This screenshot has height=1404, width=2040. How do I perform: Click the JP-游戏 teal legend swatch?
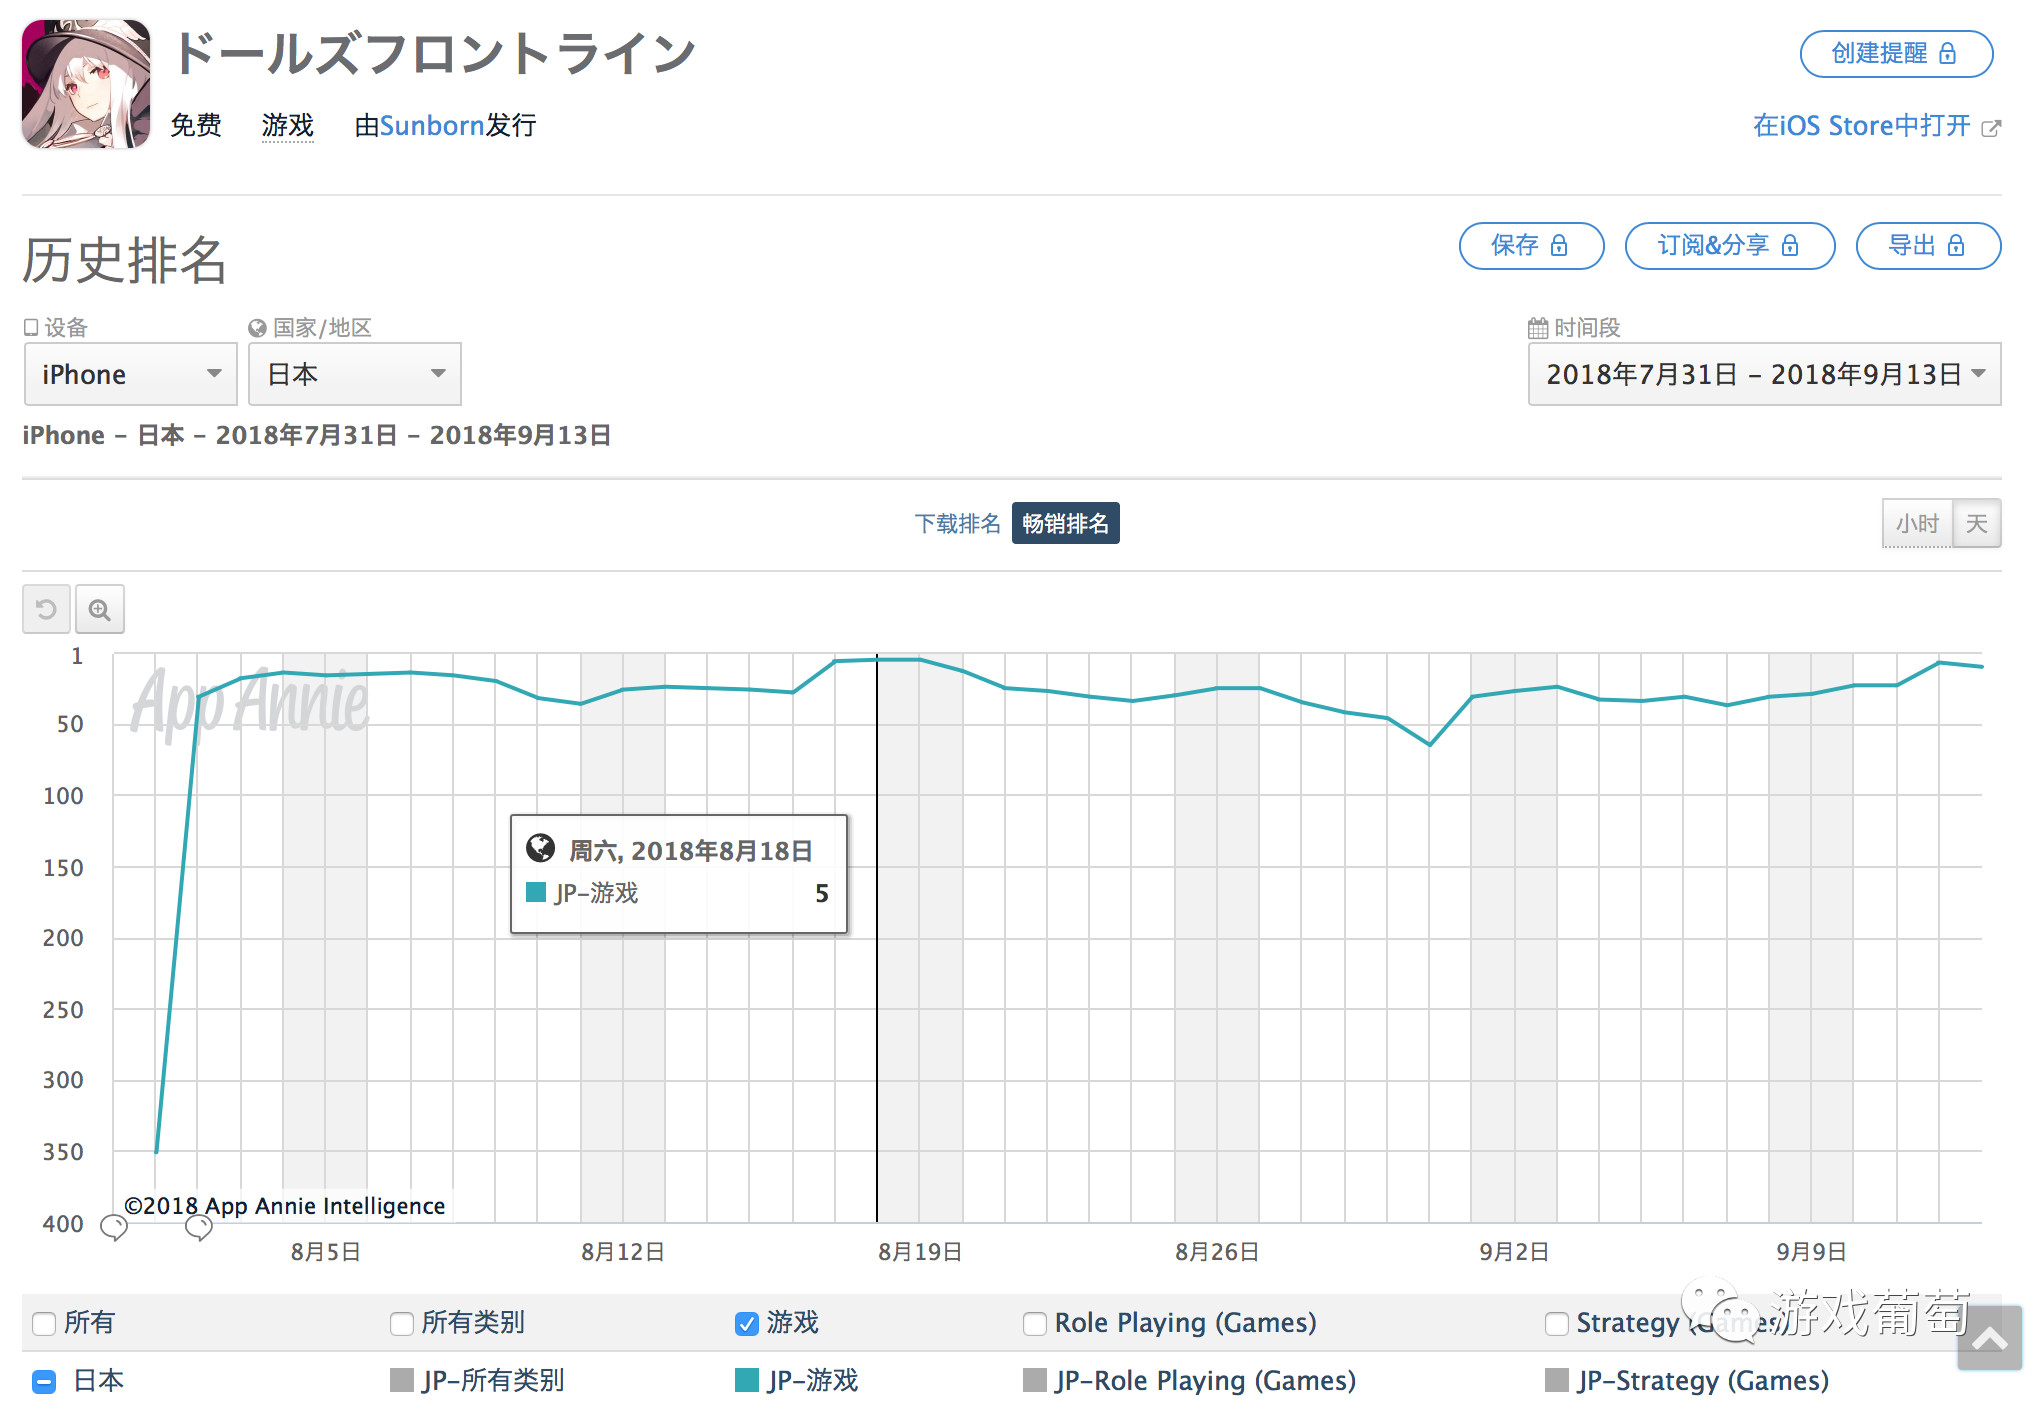pos(746,1381)
